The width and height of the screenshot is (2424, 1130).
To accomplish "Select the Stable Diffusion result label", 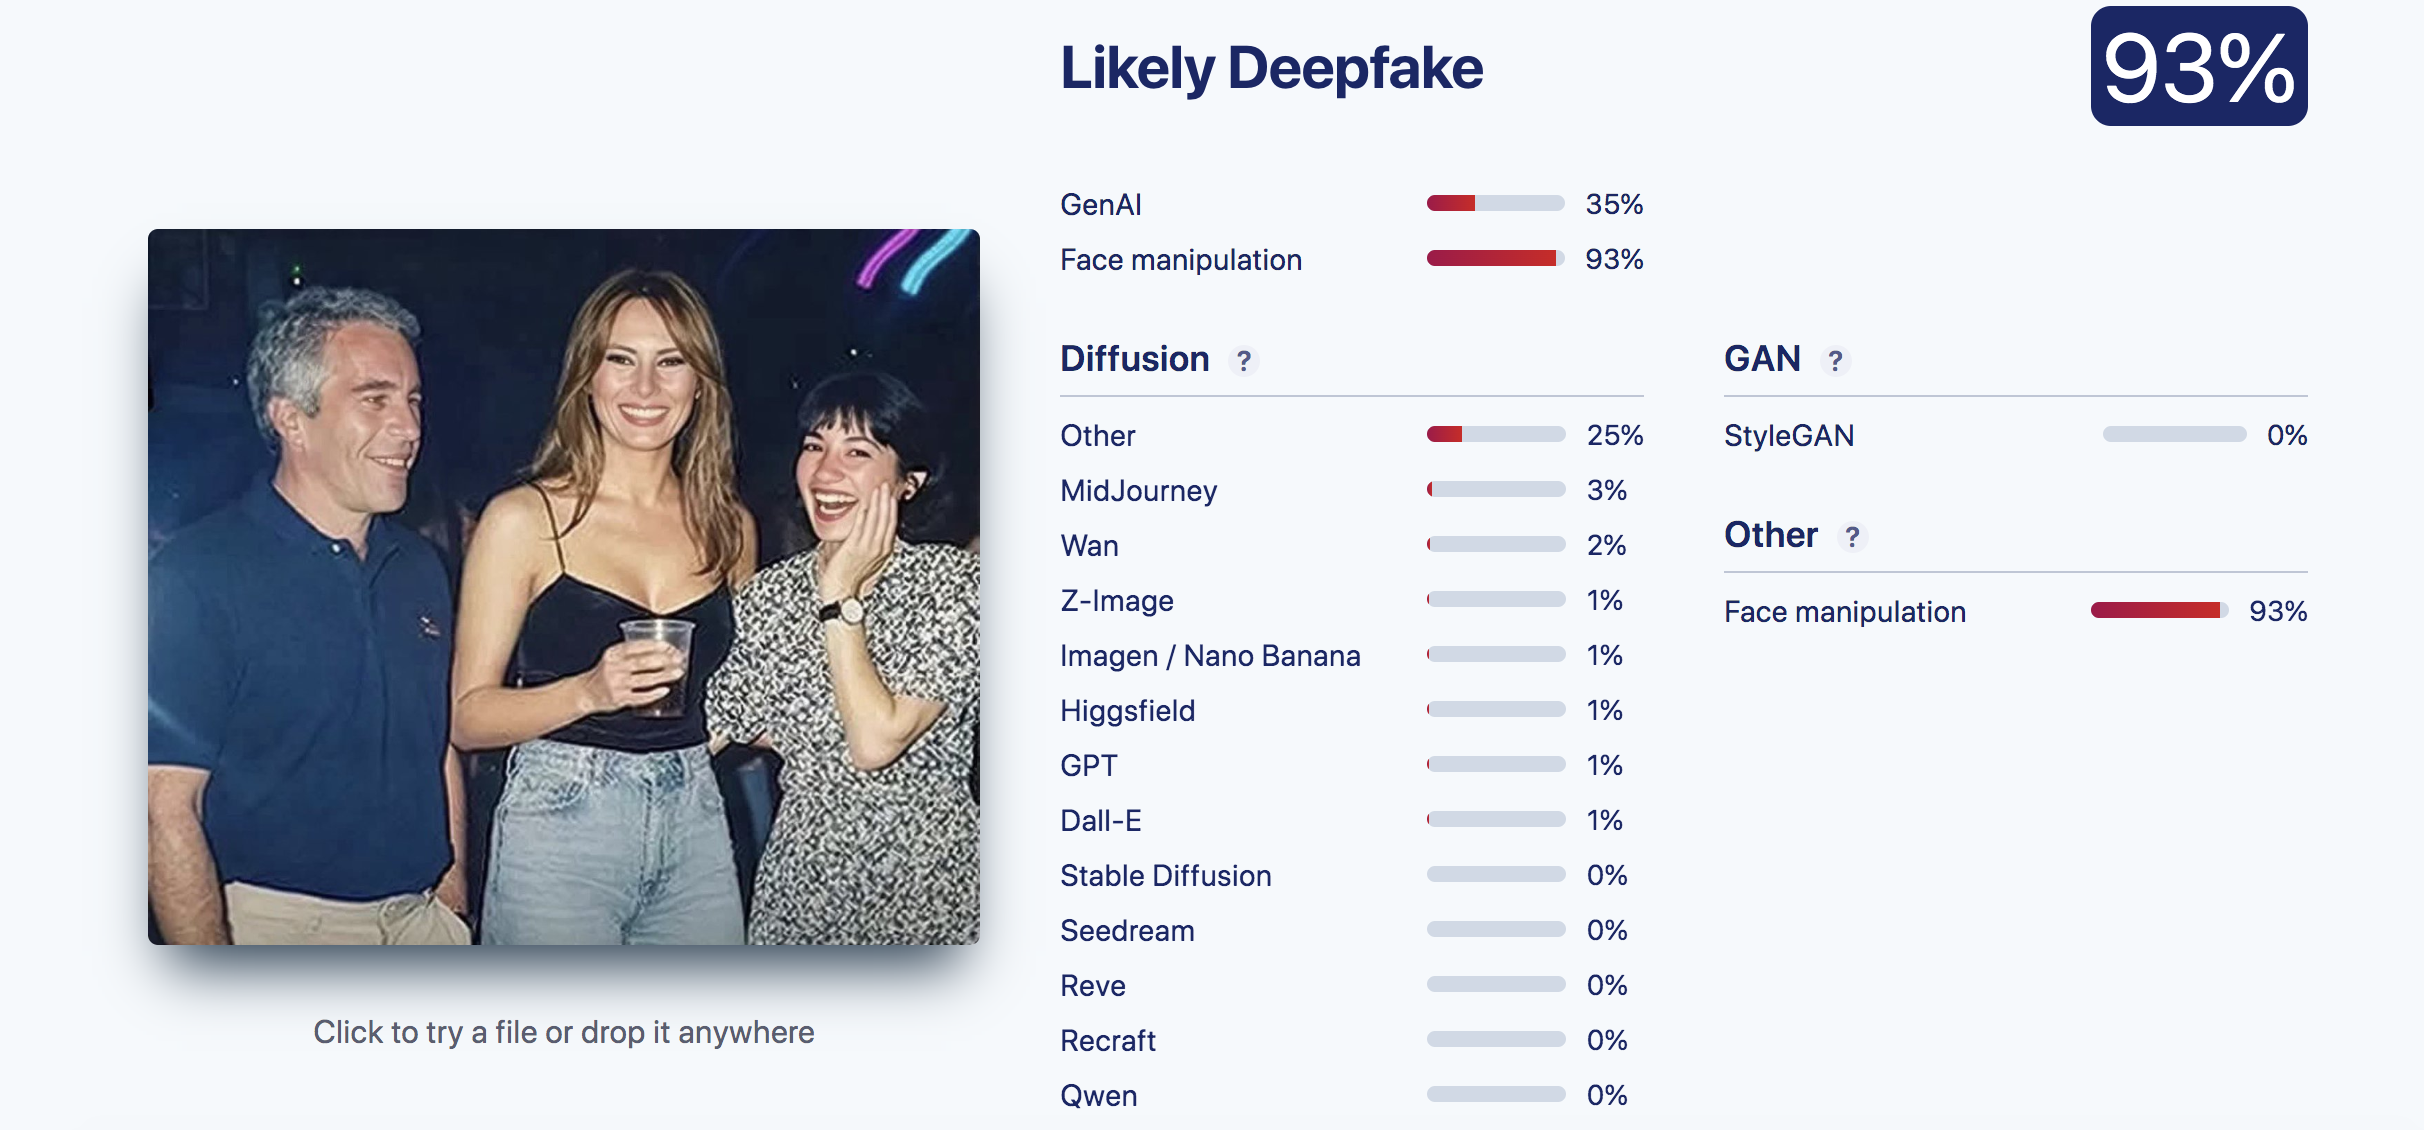I will click(x=1165, y=876).
